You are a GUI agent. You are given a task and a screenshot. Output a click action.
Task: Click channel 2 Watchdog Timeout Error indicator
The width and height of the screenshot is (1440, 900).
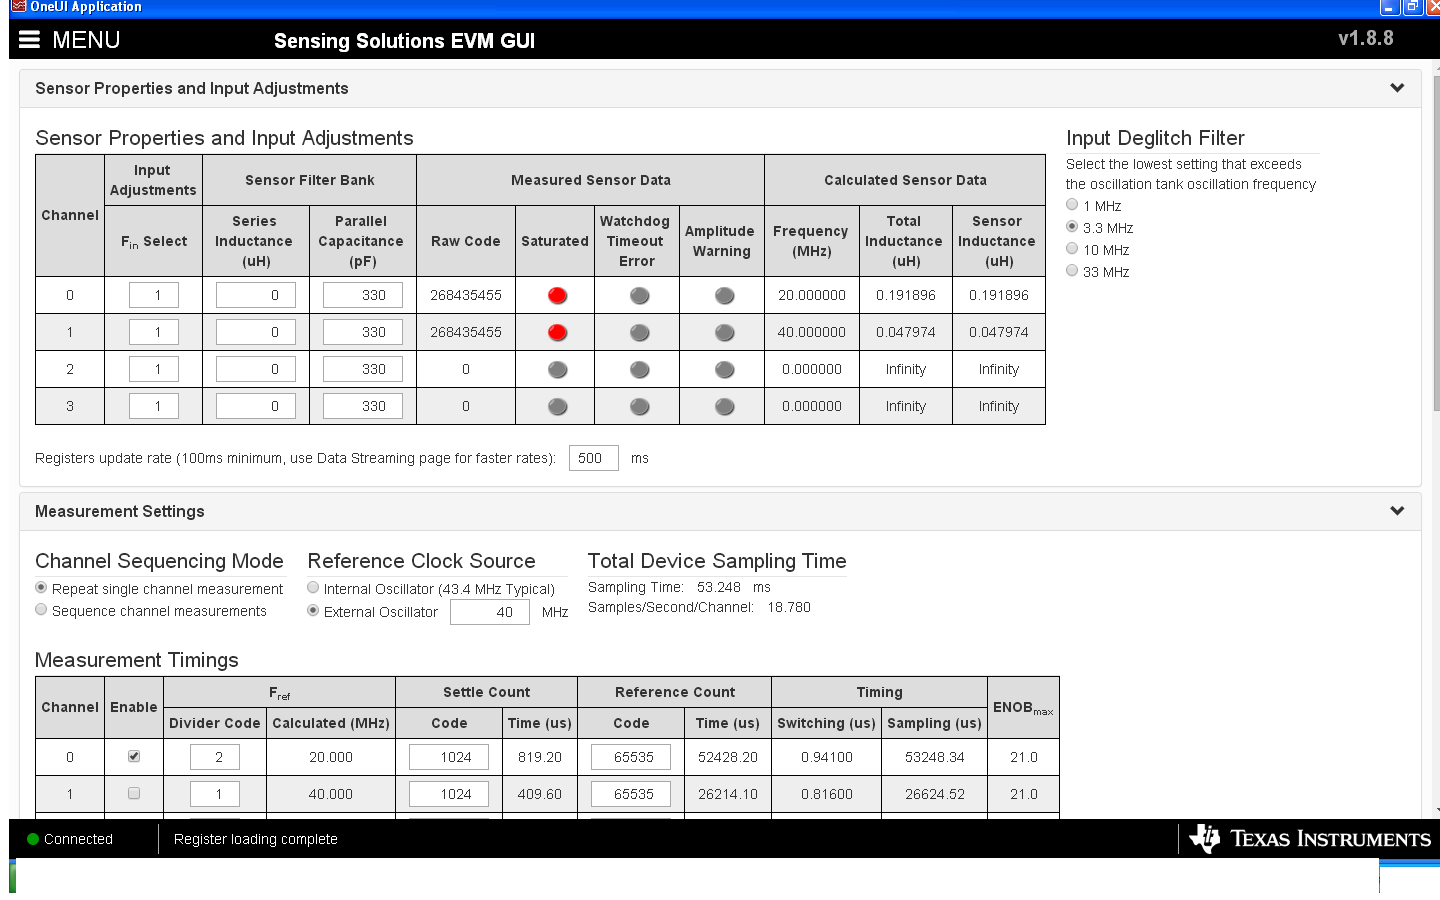640,370
